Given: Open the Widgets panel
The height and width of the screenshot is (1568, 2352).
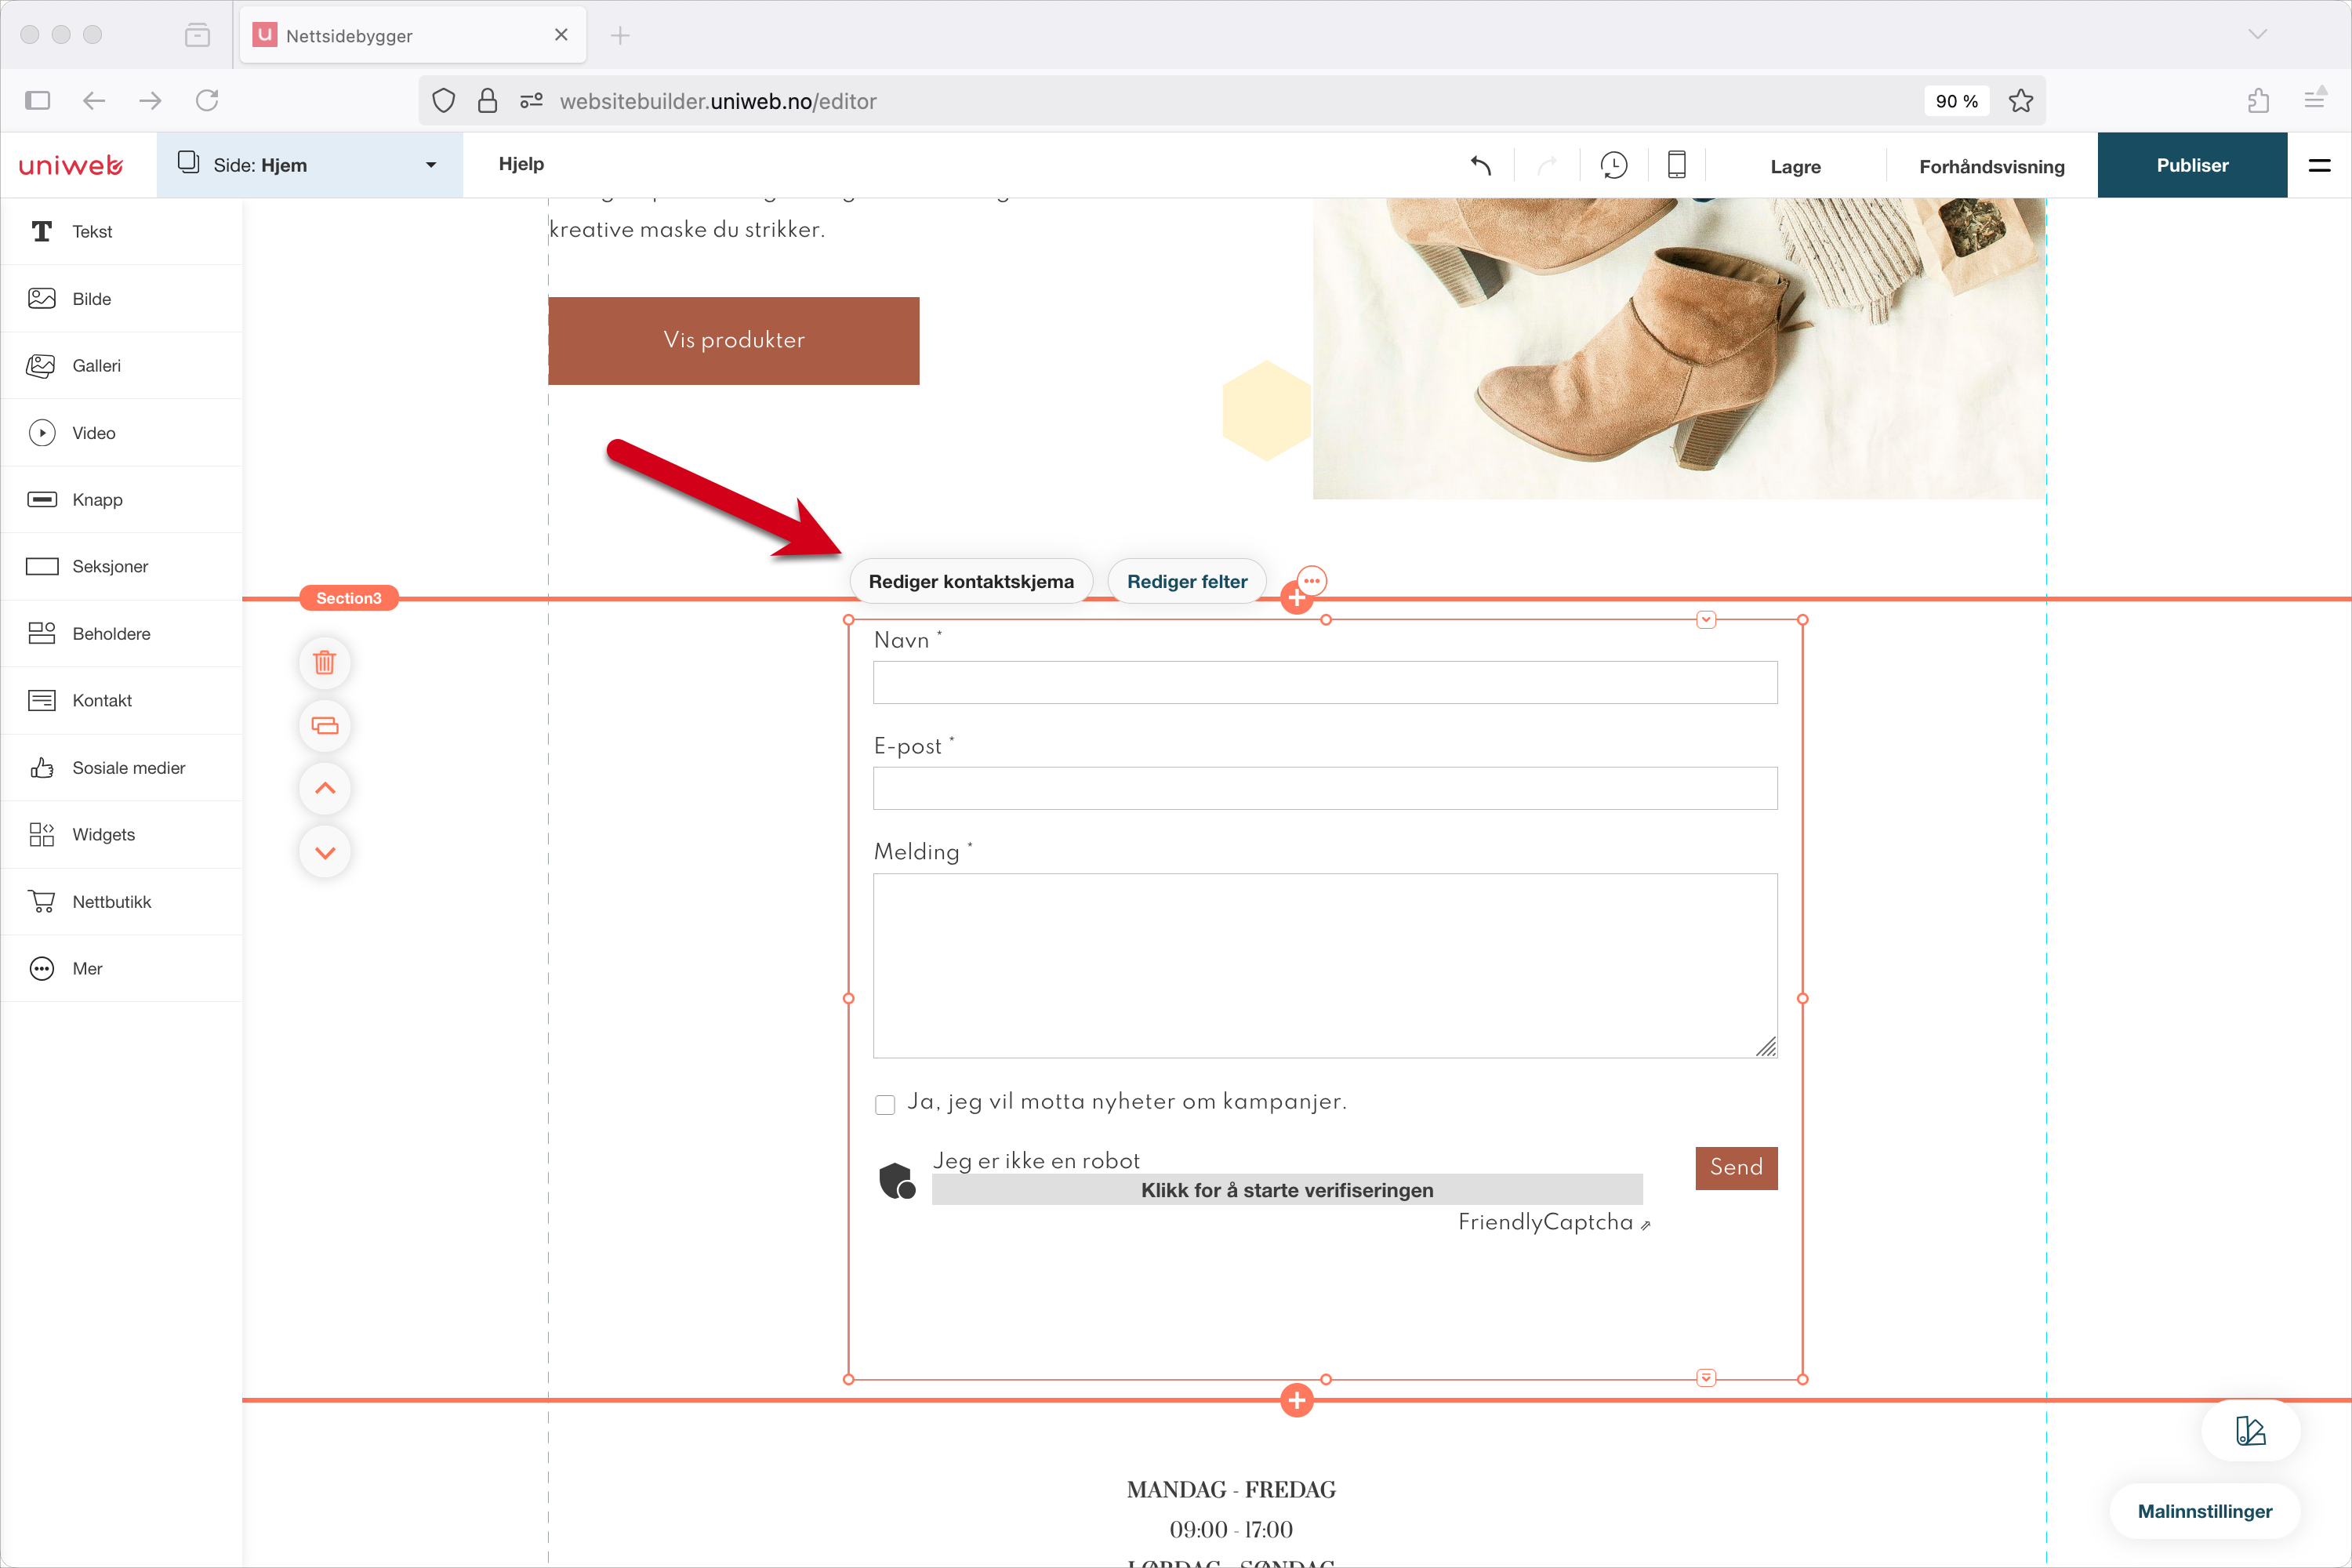Looking at the screenshot, I should [x=121, y=834].
